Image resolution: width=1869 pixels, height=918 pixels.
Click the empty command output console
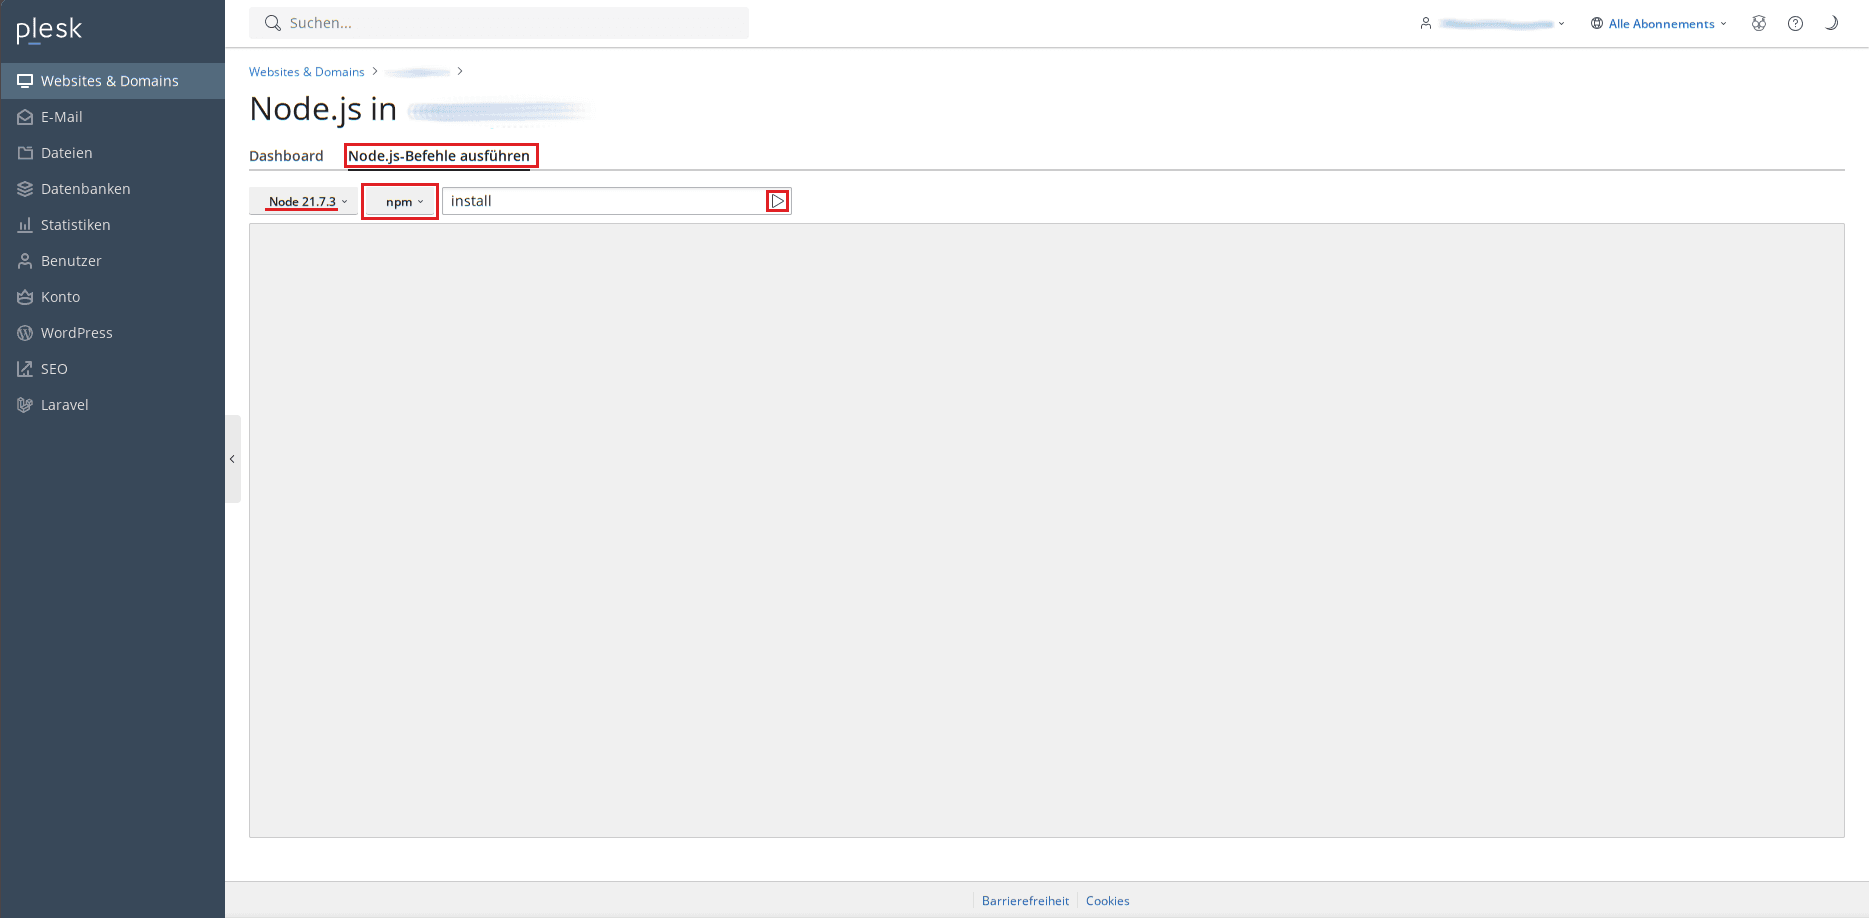(x=1046, y=530)
